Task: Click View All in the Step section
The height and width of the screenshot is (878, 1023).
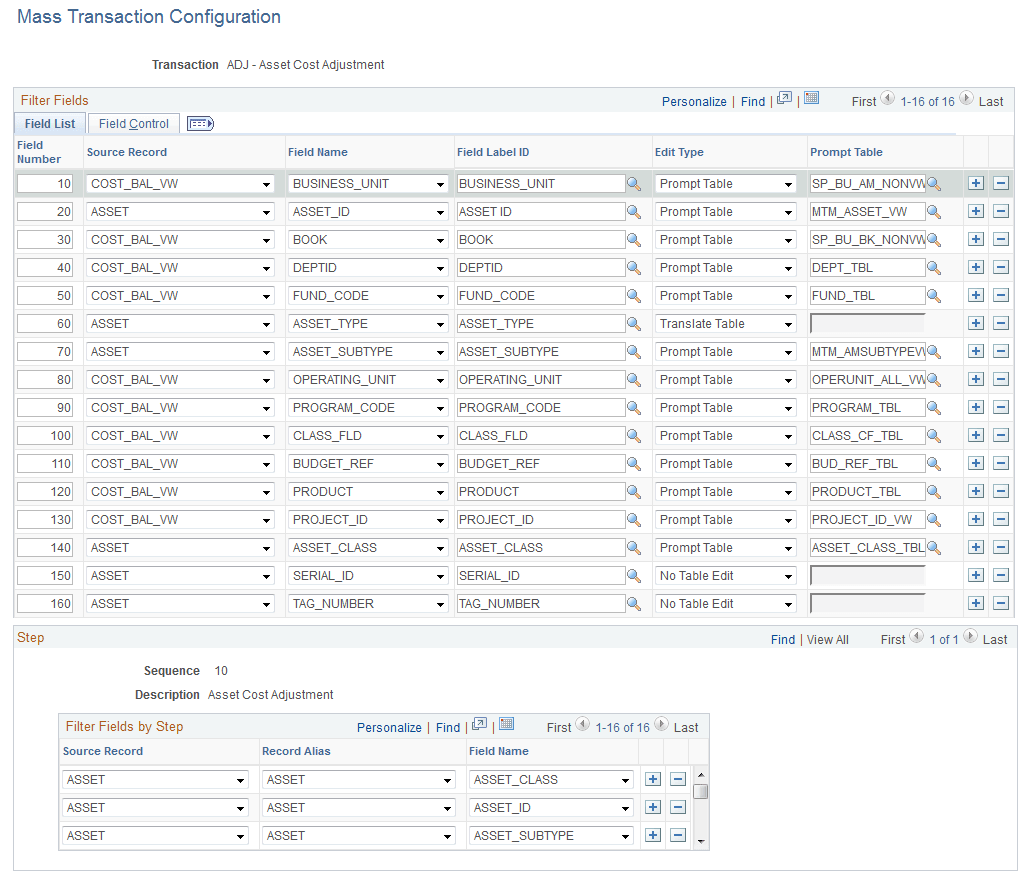Action: click(x=827, y=639)
